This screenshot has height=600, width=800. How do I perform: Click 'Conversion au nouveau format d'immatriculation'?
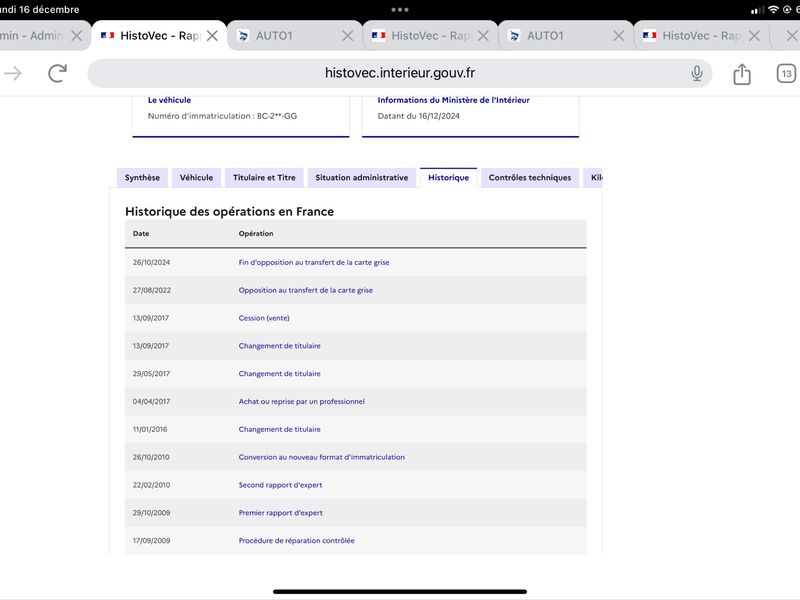[321, 457]
